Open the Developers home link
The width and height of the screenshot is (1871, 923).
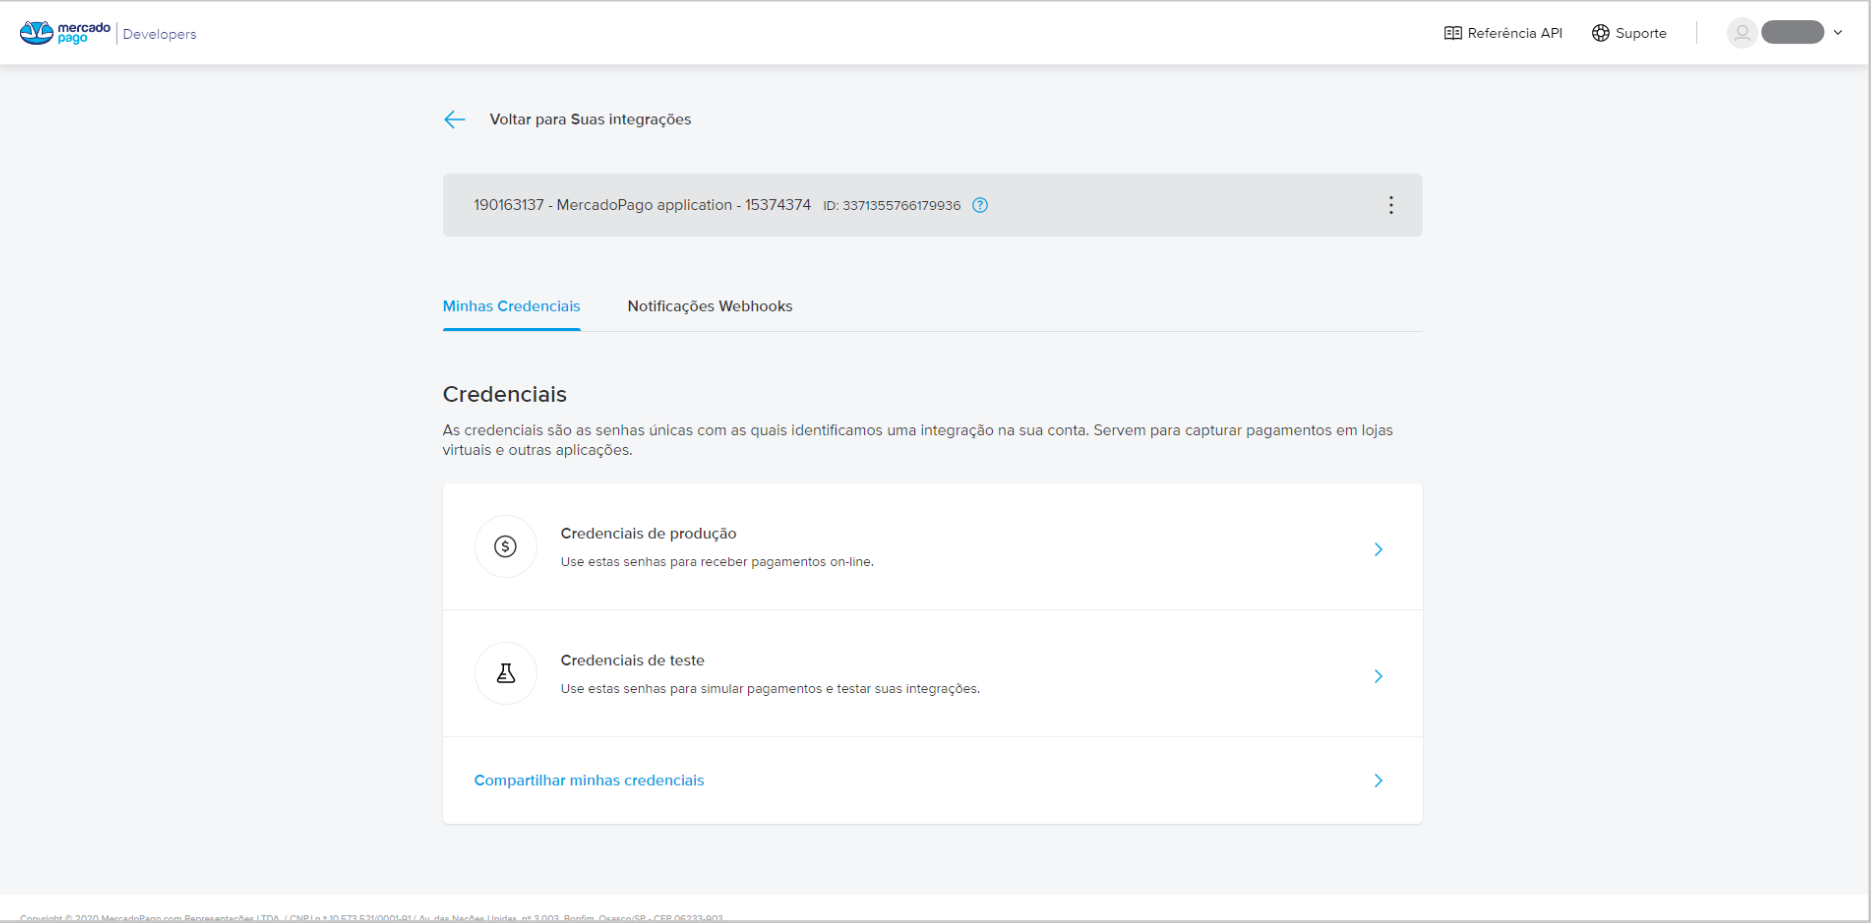159,34
